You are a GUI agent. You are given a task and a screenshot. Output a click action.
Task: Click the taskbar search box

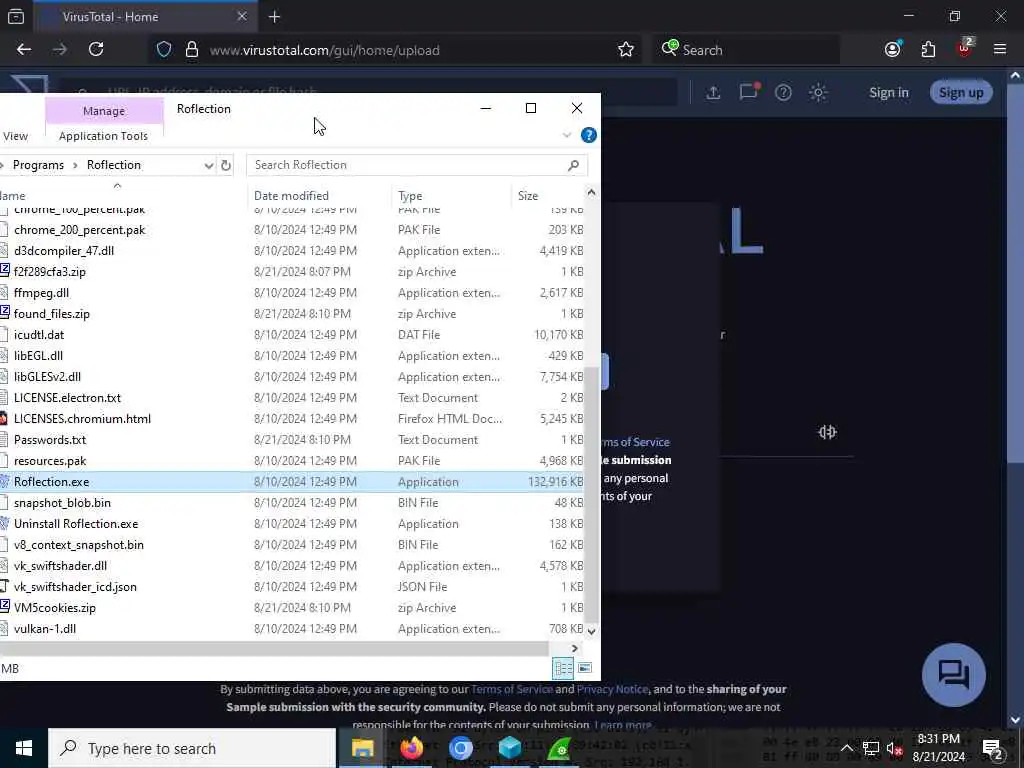click(192, 748)
